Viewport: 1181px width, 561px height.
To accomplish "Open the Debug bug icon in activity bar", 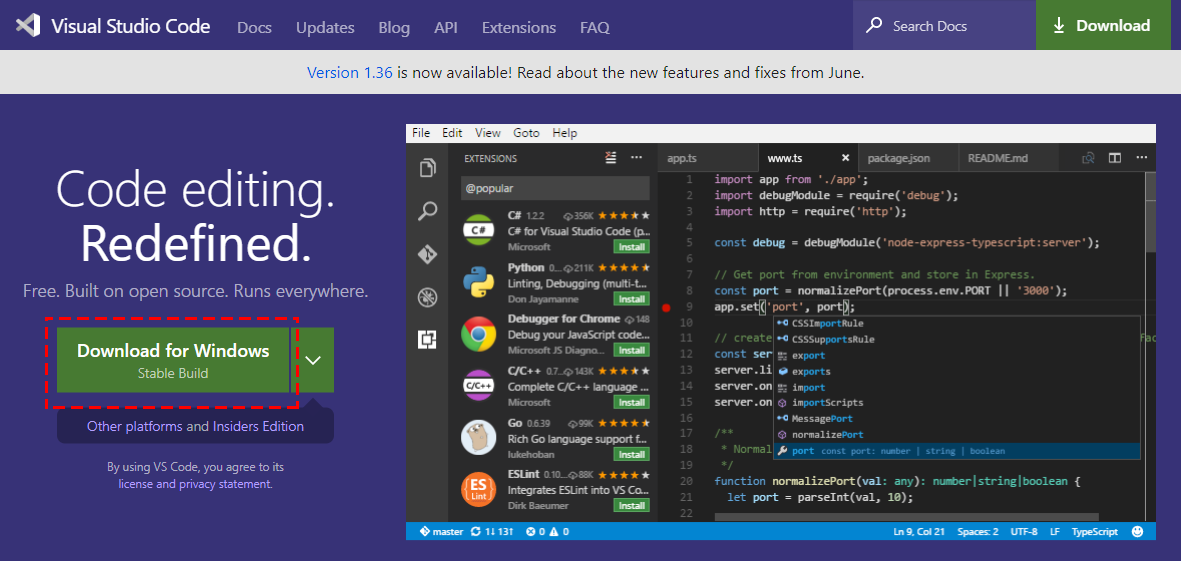I will click(x=427, y=297).
